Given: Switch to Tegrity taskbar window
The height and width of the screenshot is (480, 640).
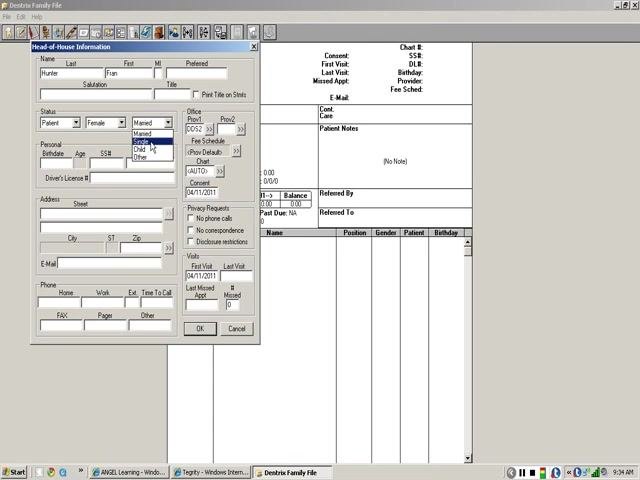Looking at the screenshot, I should click(211, 472).
